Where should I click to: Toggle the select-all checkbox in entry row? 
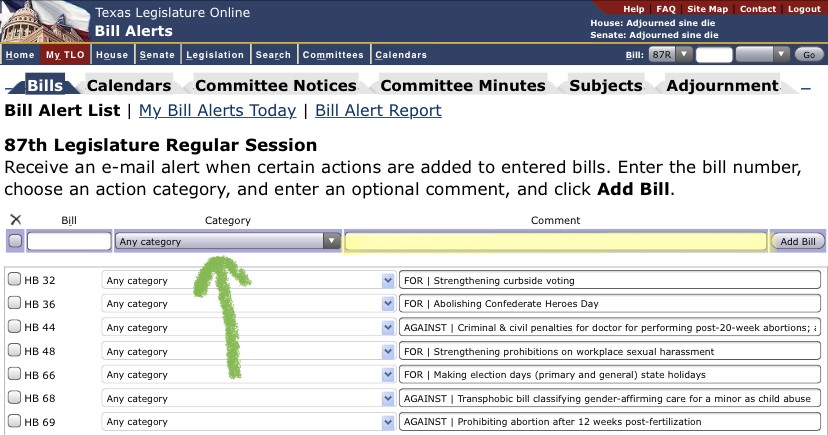tap(15, 241)
